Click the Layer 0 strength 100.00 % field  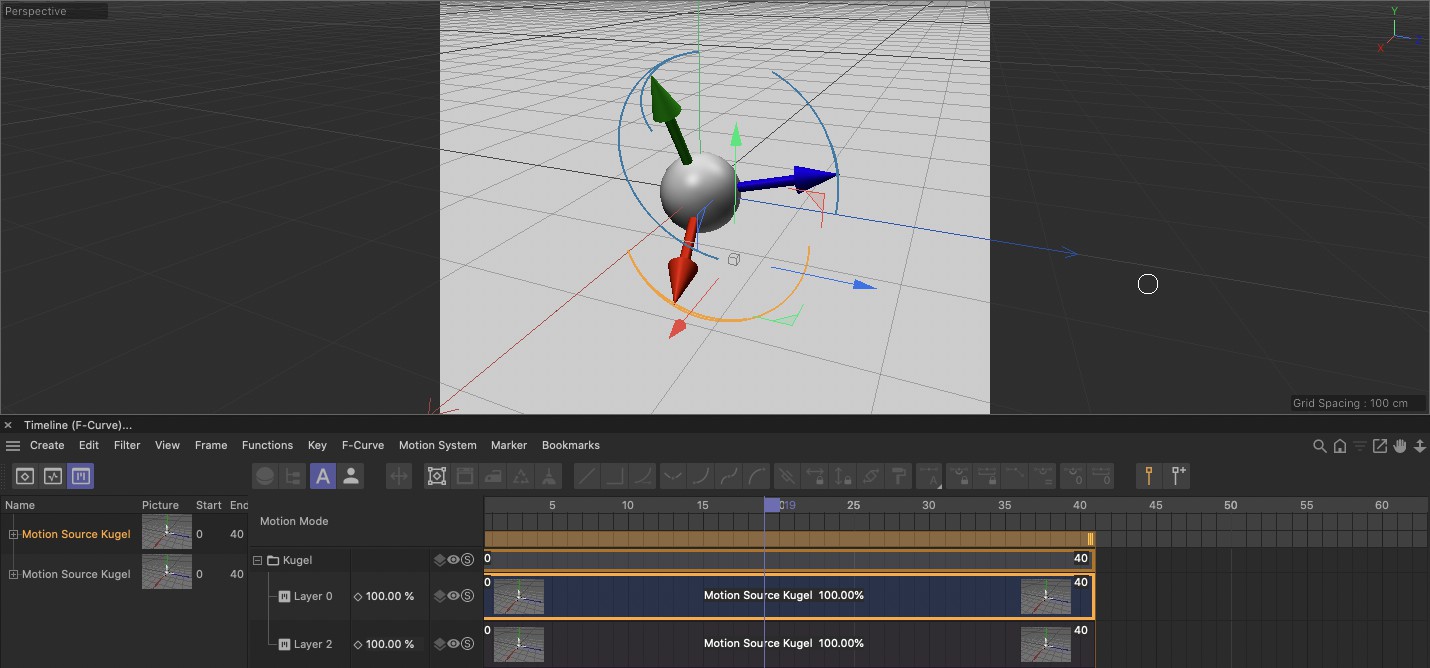[389, 596]
